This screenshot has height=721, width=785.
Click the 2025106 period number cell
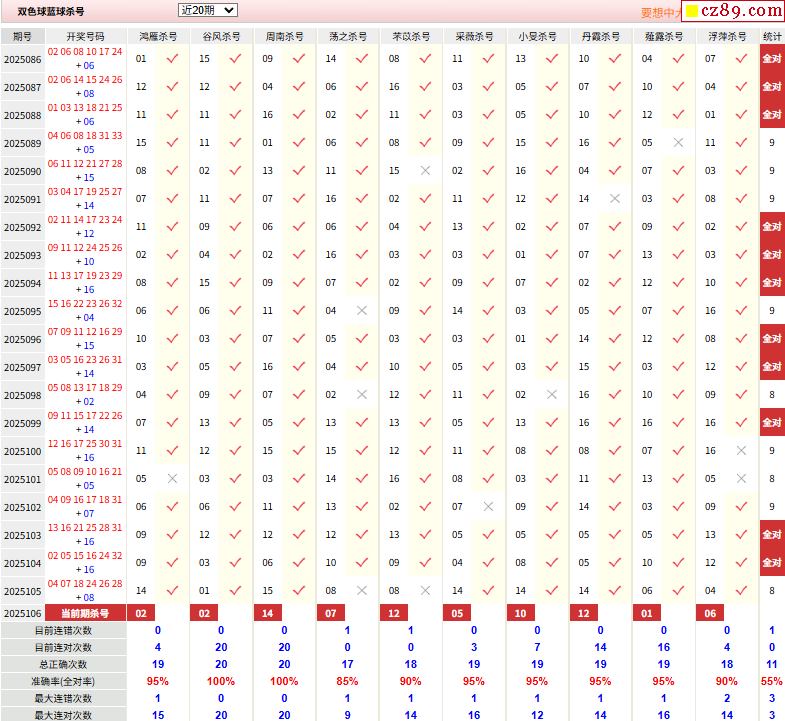pyautogui.click(x=23, y=613)
